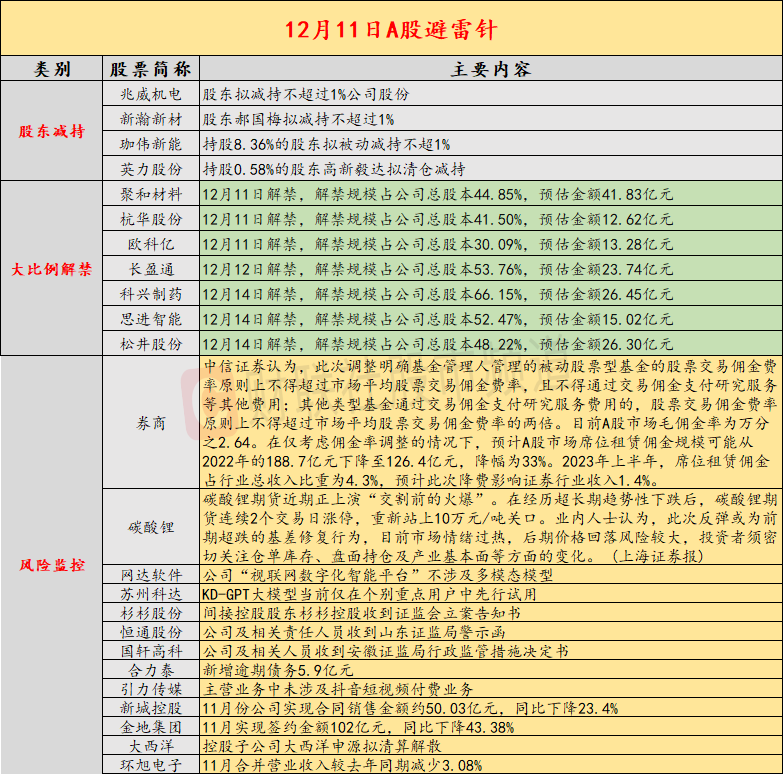Select stock name 引力传媒

point(151,689)
